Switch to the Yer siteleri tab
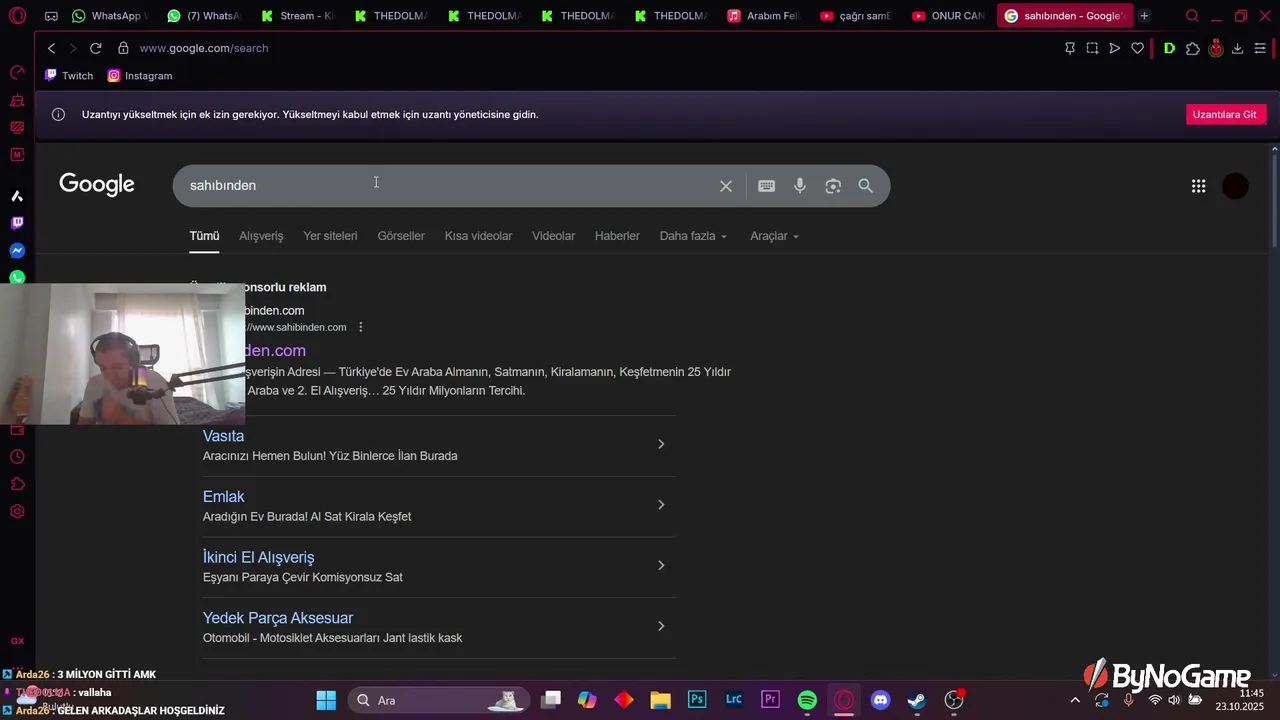This screenshot has width=1280, height=720. [x=330, y=236]
